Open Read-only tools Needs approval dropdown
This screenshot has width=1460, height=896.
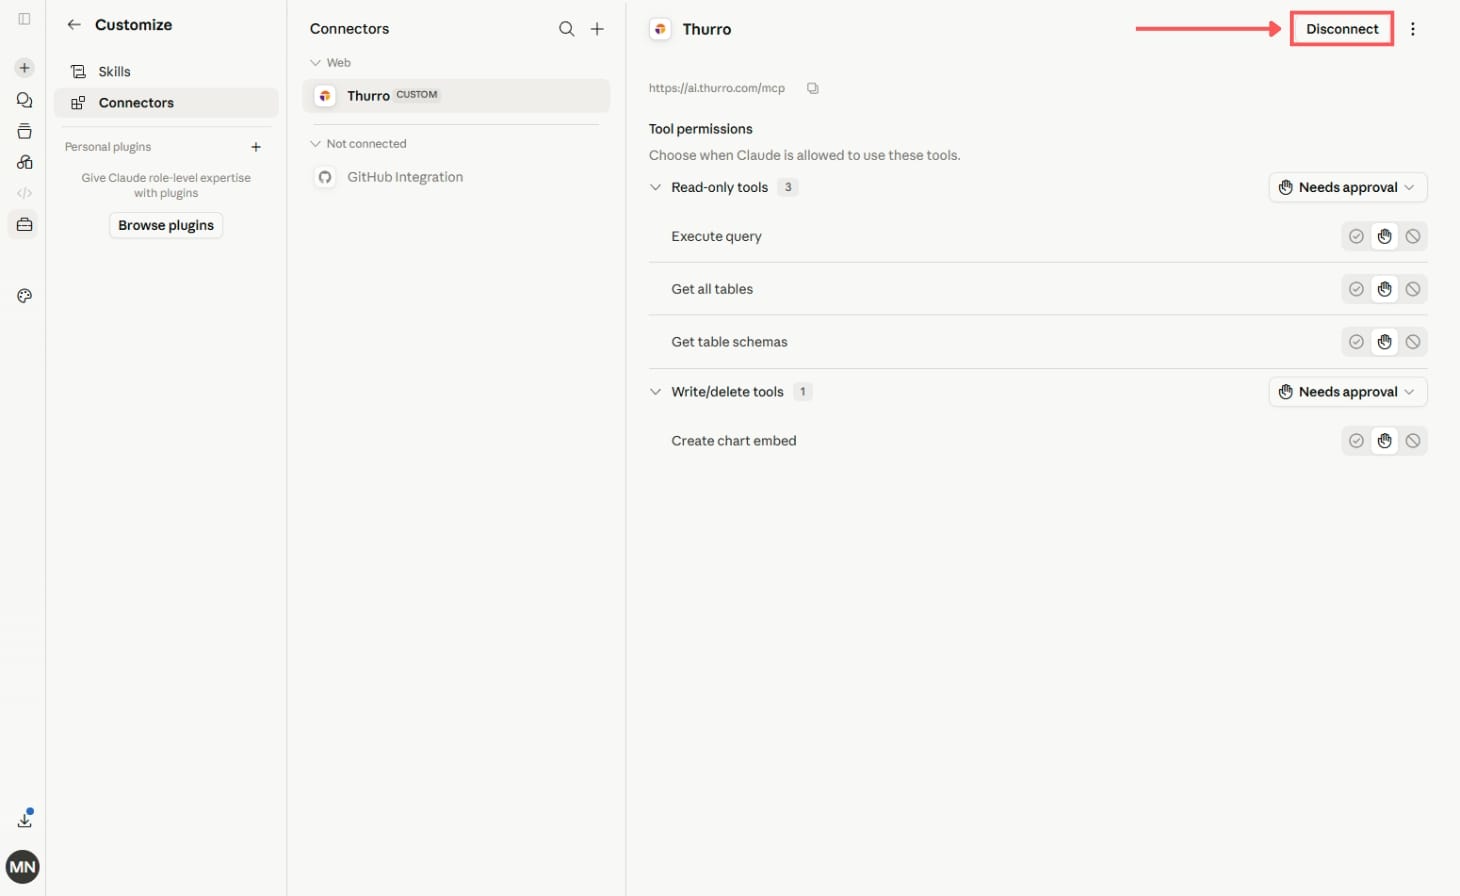click(x=1348, y=188)
